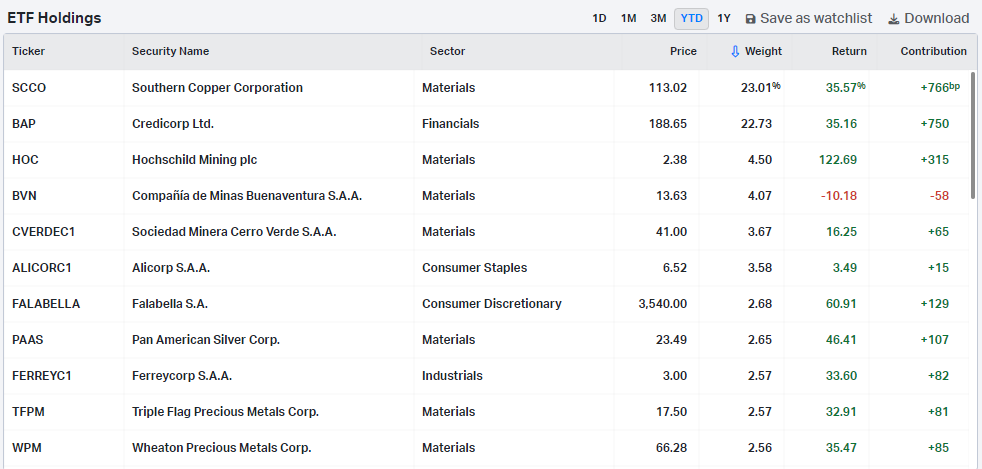Click price 188.65
The image size is (982, 469).
tap(668, 124)
